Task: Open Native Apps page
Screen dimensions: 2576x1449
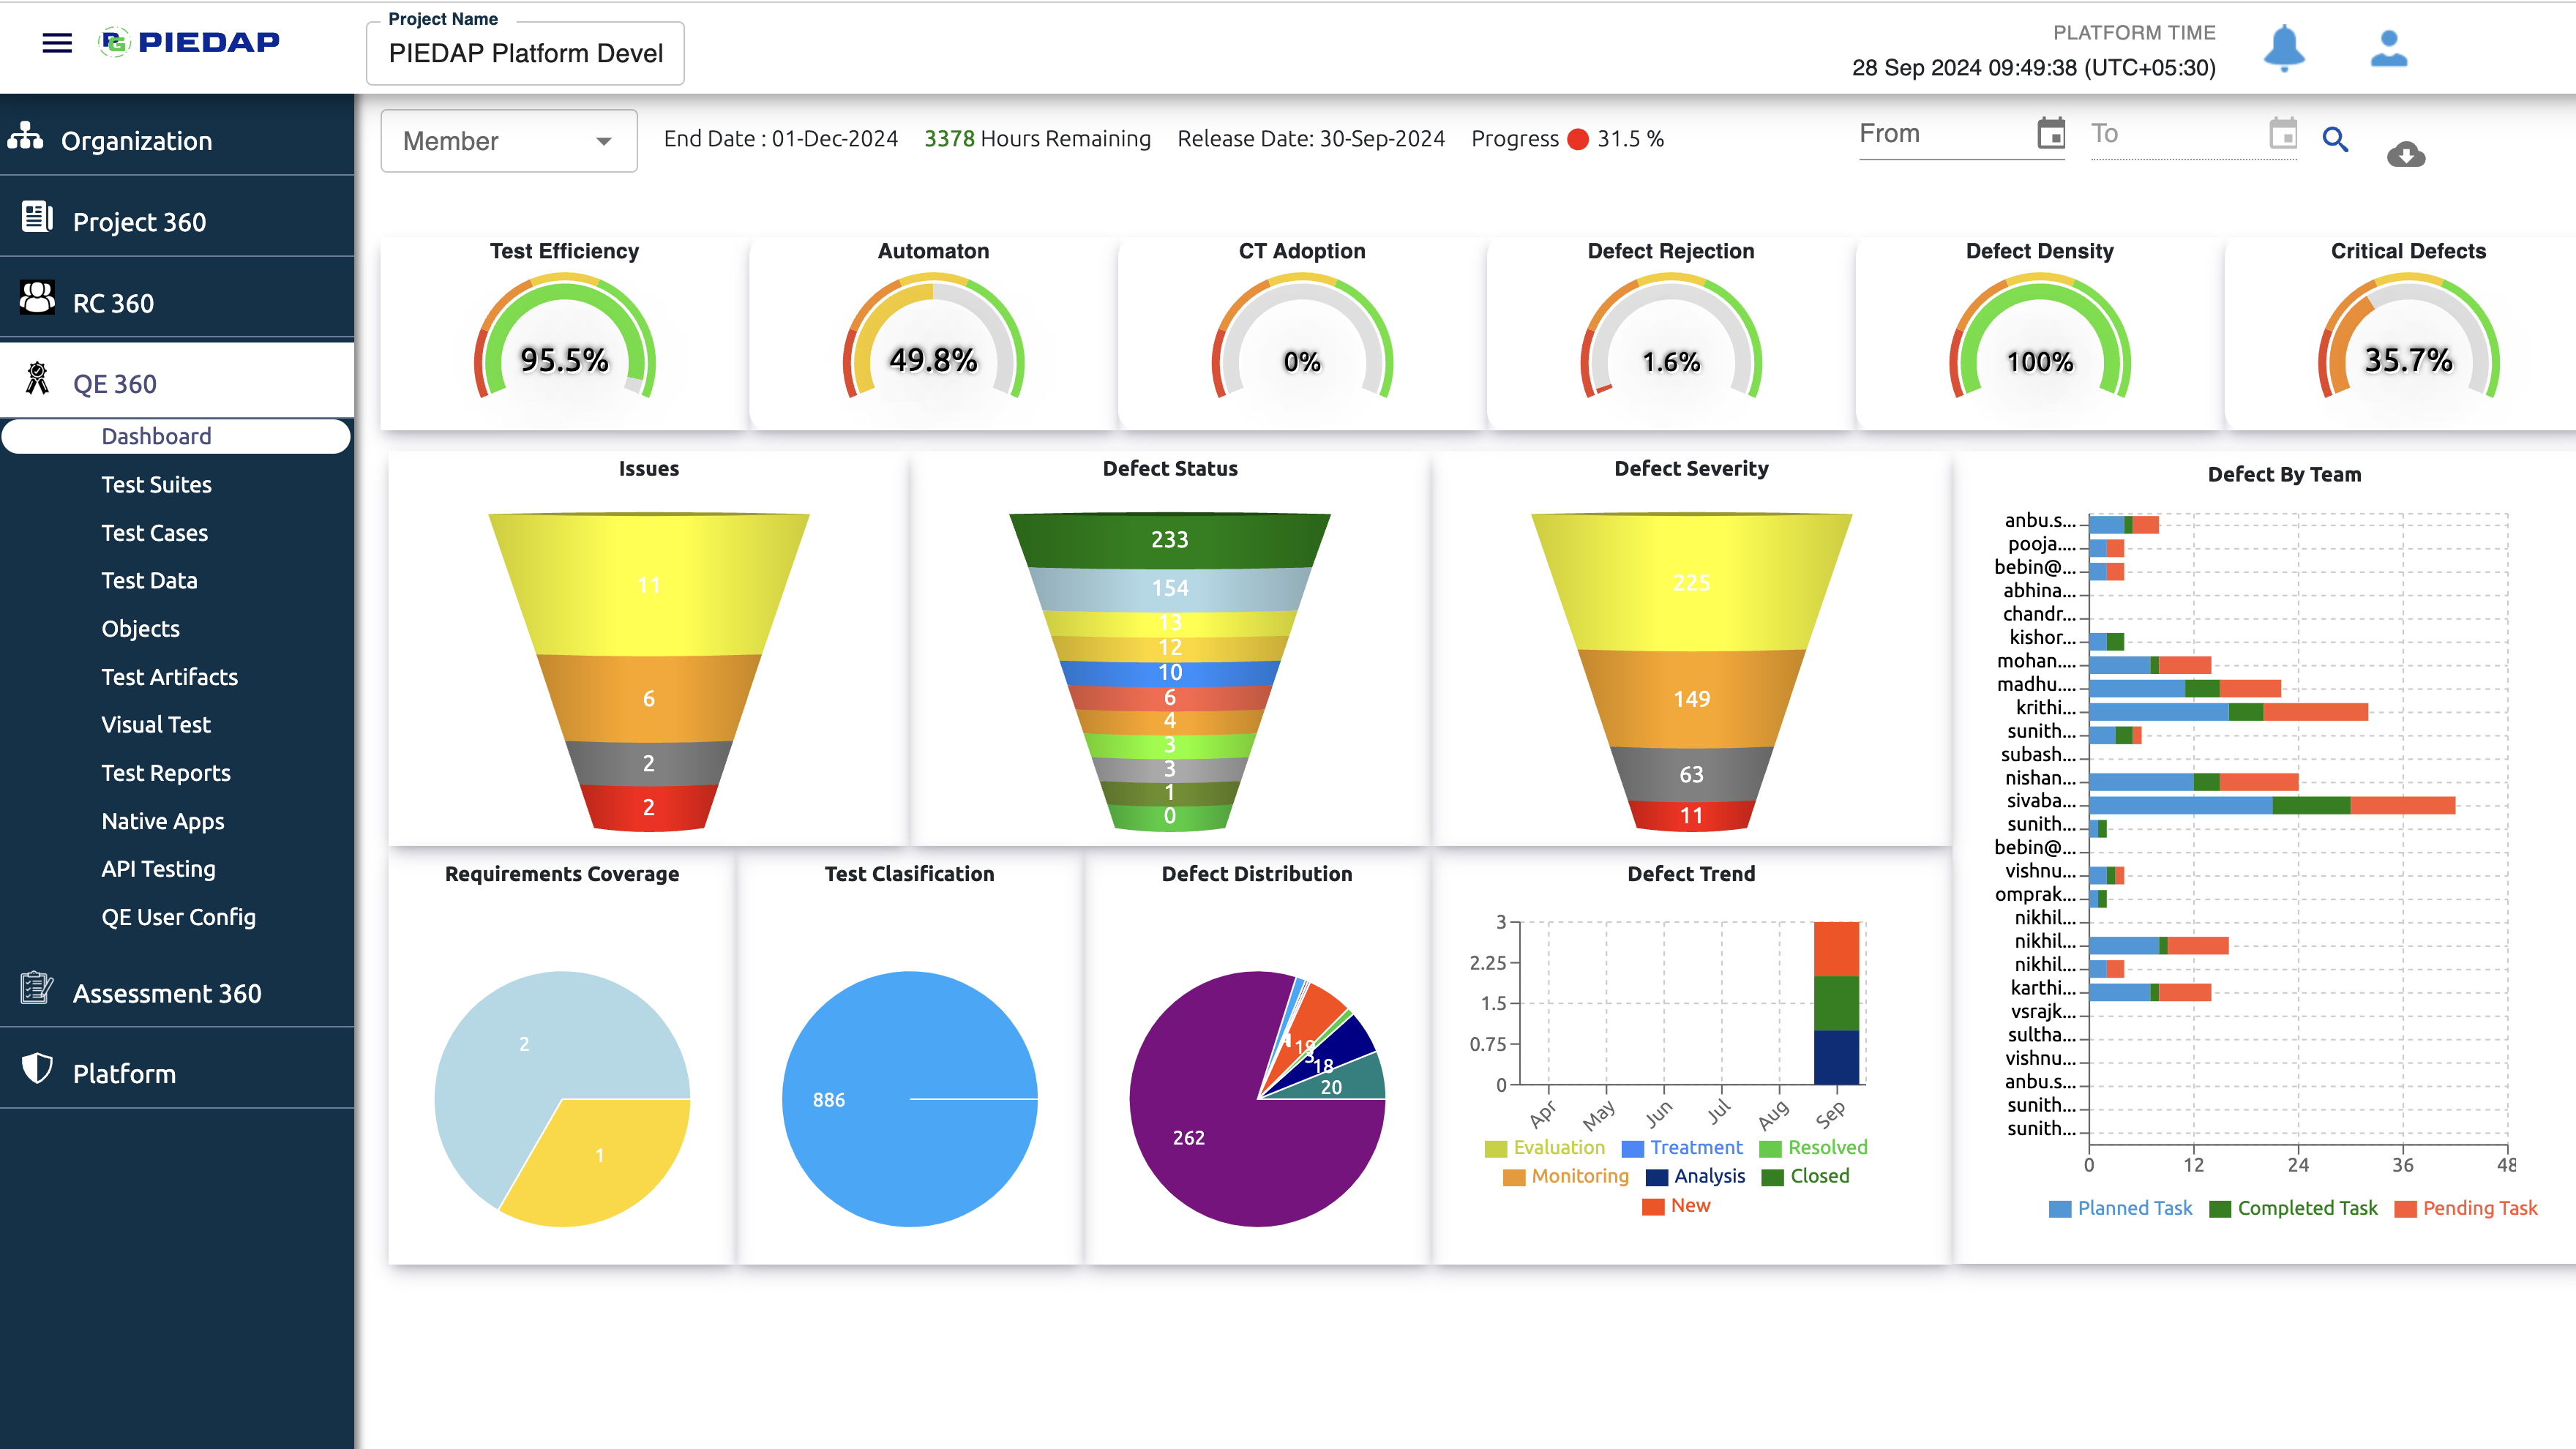Action: (x=162, y=821)
